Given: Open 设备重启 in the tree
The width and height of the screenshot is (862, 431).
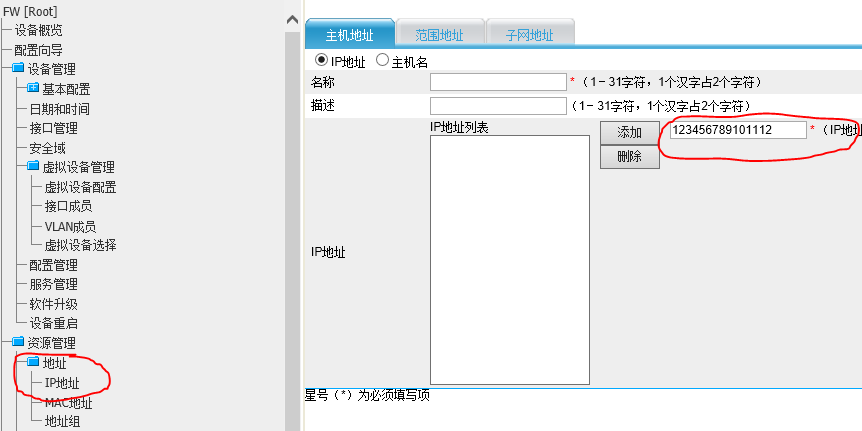Looking at the screenshot, I should 53,323.
